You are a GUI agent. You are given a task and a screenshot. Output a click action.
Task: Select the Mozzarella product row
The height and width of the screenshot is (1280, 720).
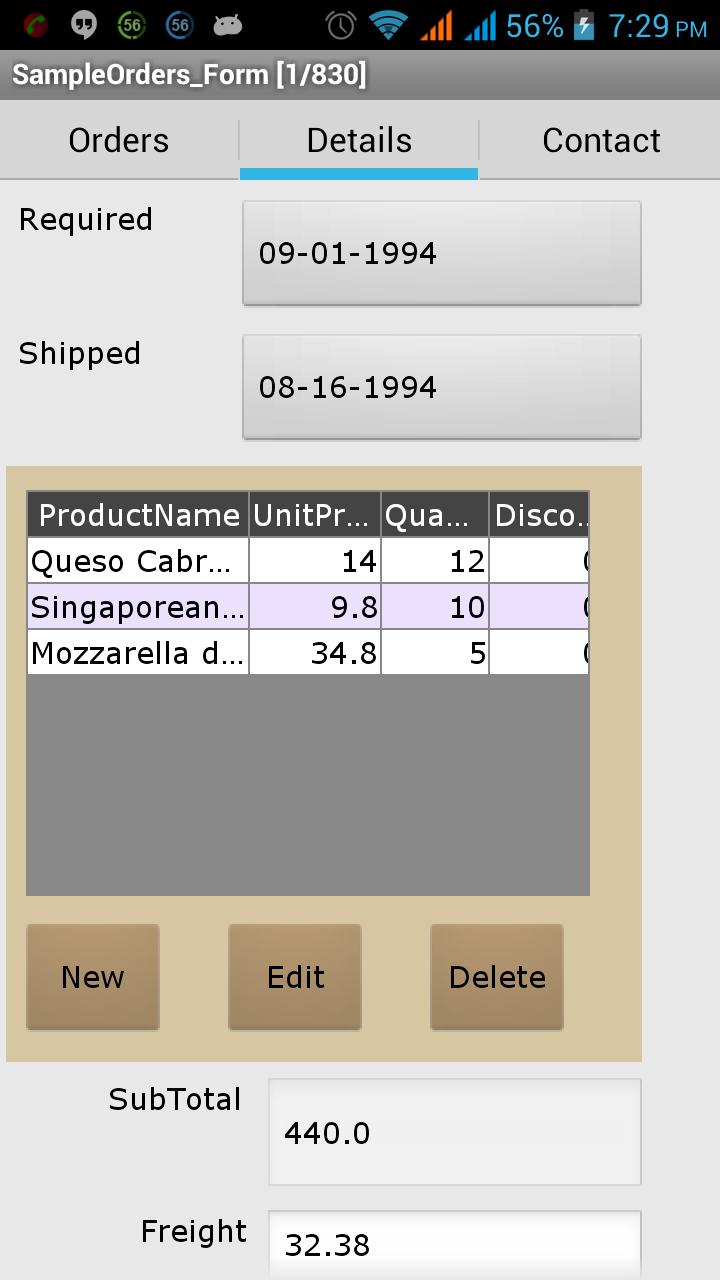point(138,653)
